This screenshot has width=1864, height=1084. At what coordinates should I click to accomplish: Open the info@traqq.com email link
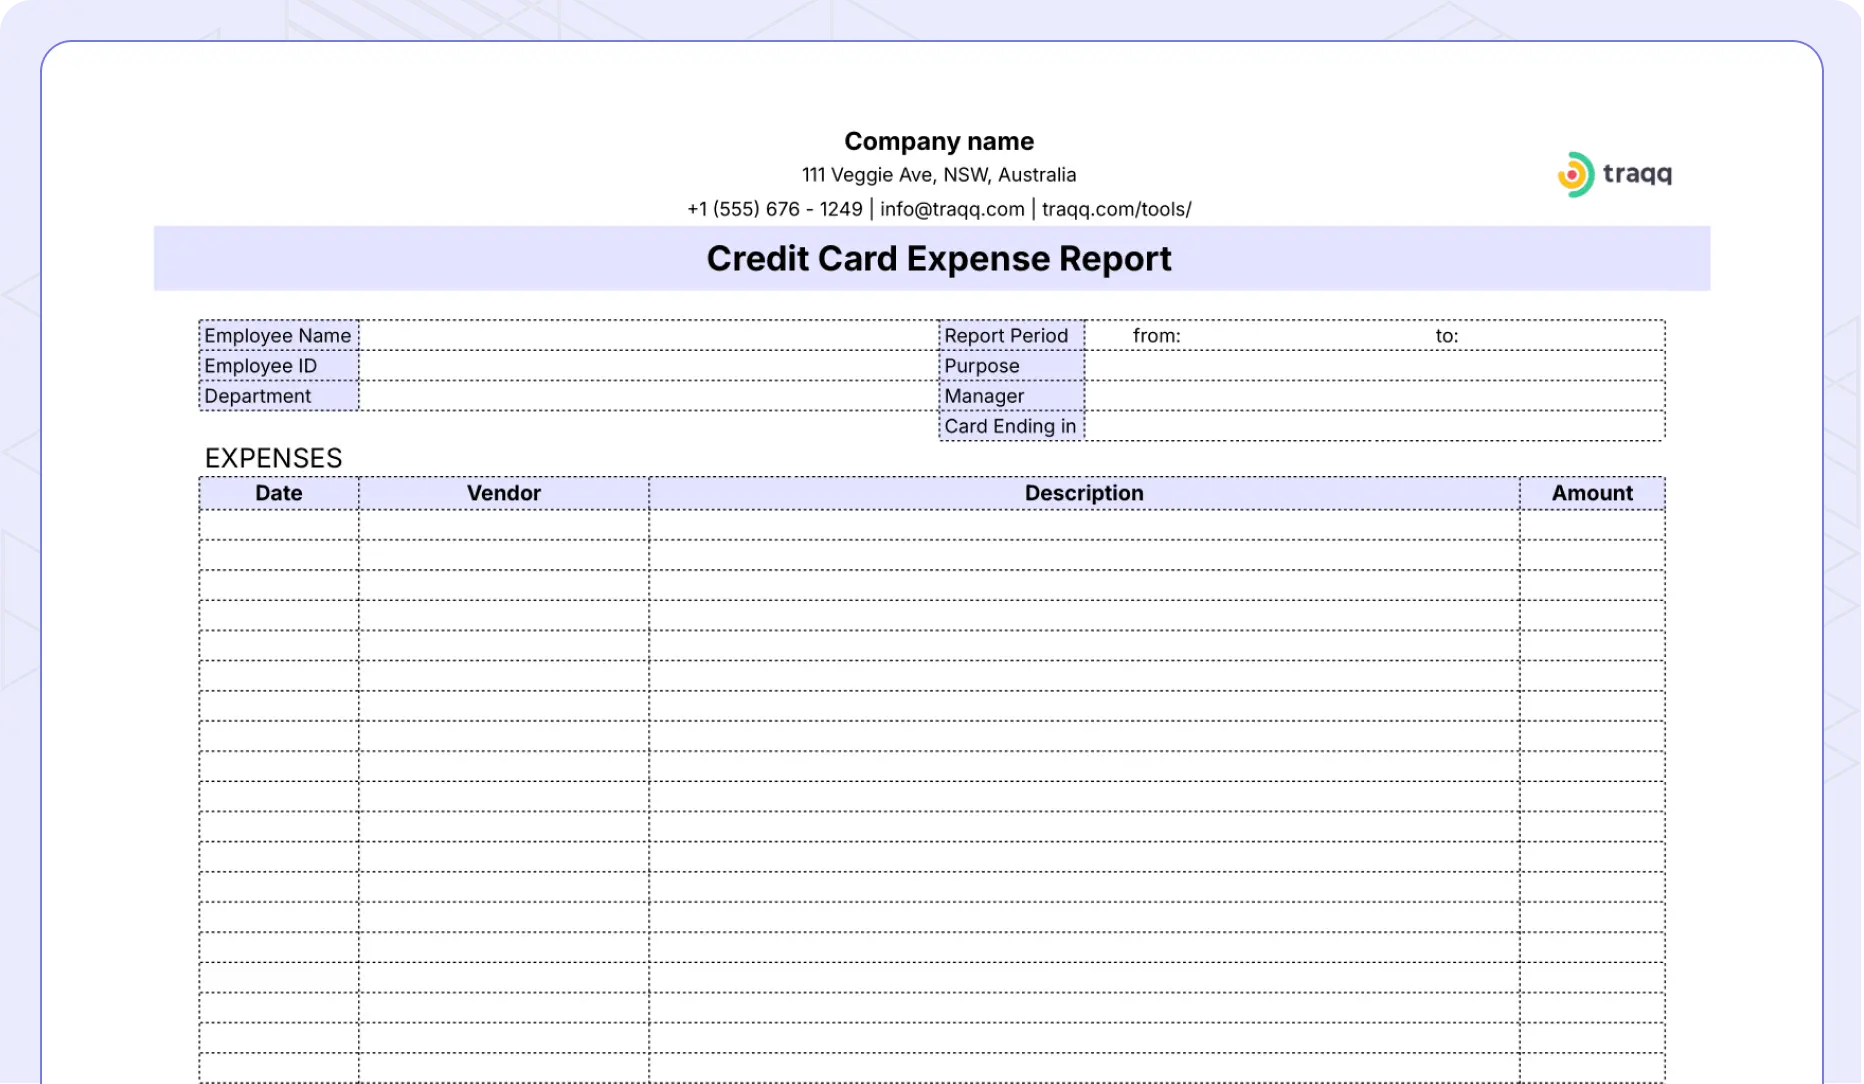[x=952, y=209]
